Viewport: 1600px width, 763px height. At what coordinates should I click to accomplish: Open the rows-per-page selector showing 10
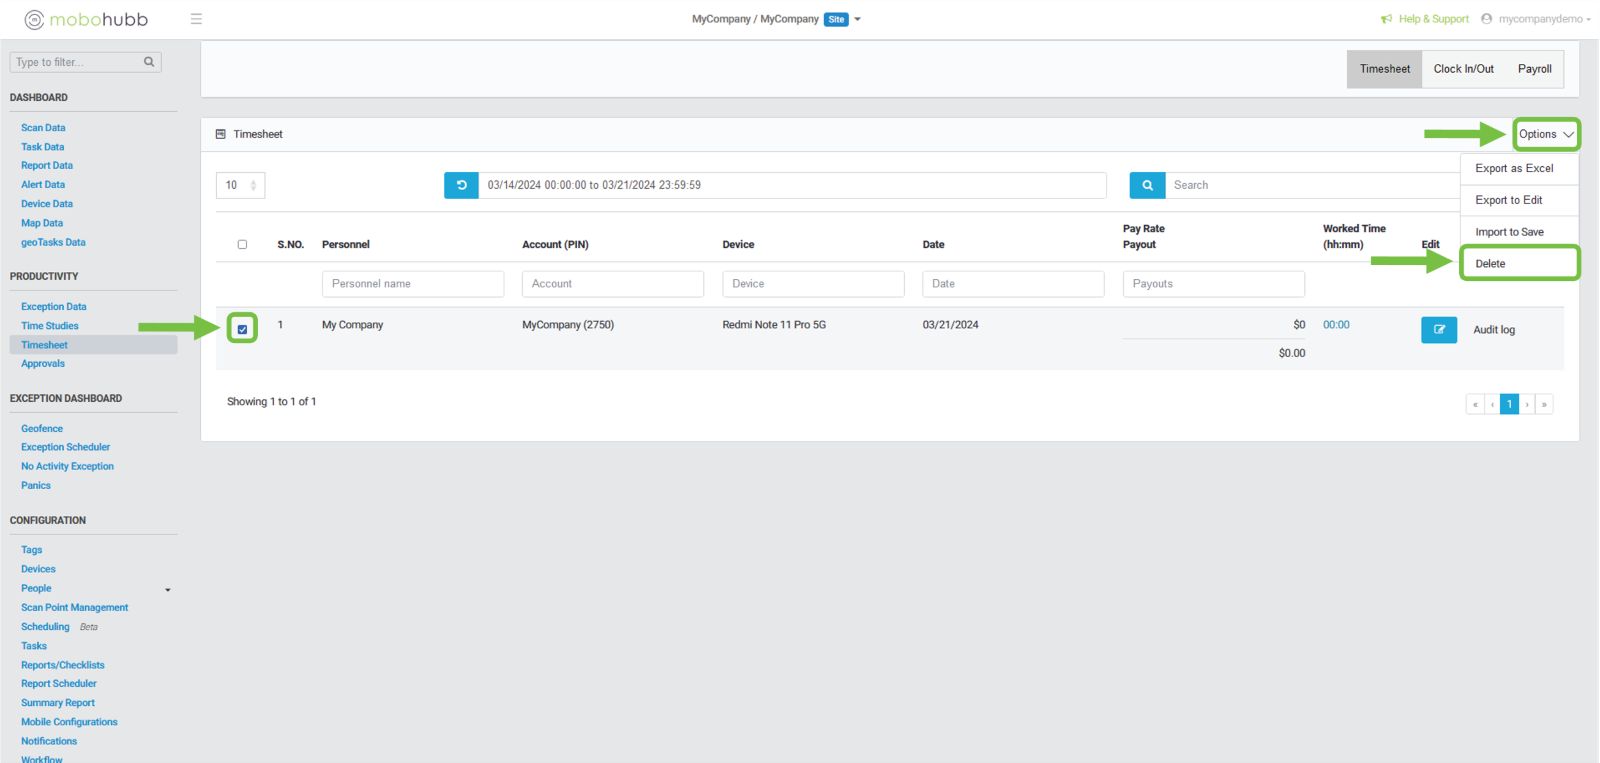point(240,185)
